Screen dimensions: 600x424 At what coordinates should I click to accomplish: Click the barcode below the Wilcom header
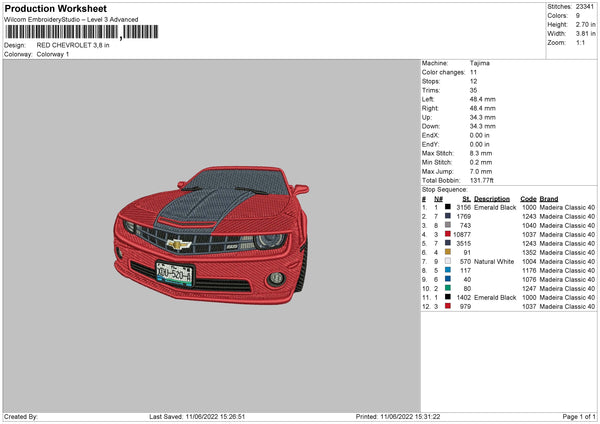pos(61,34)
